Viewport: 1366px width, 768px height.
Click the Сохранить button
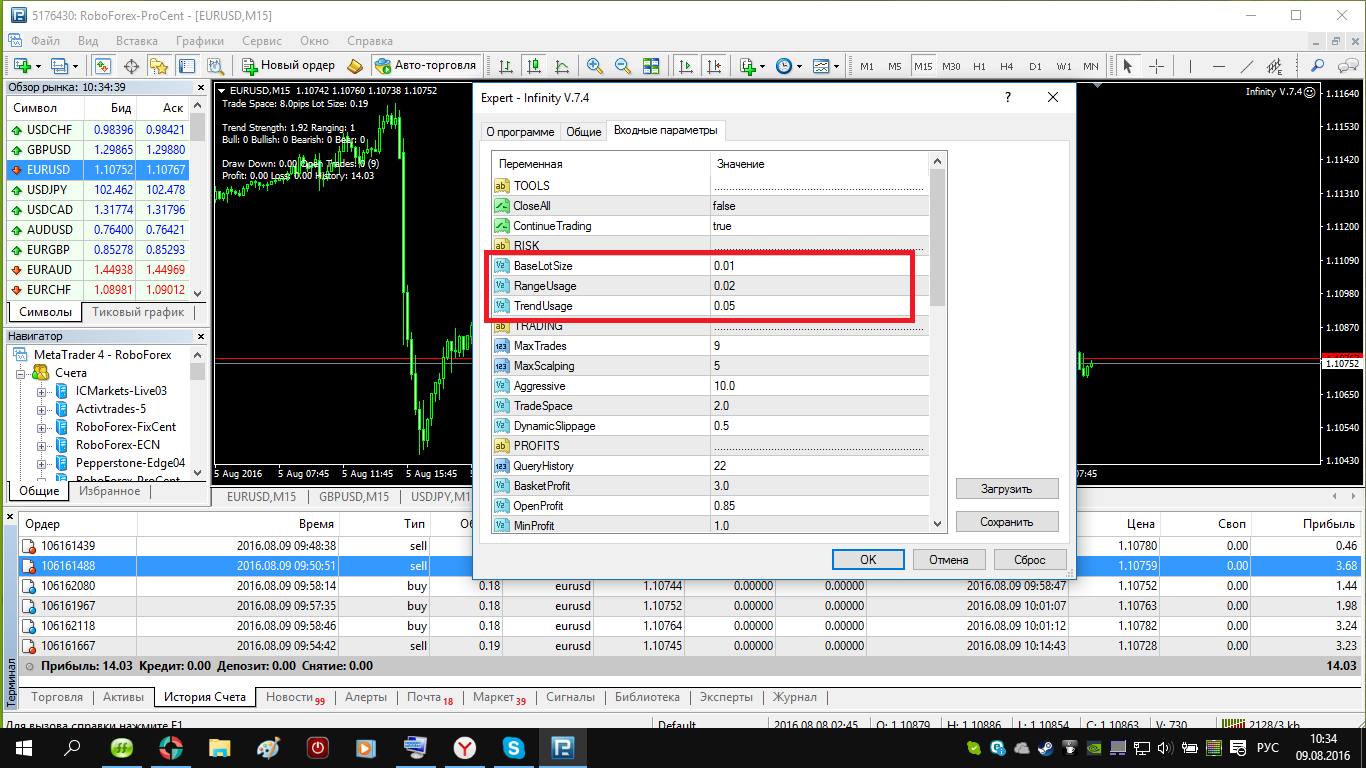point(1007,522)
